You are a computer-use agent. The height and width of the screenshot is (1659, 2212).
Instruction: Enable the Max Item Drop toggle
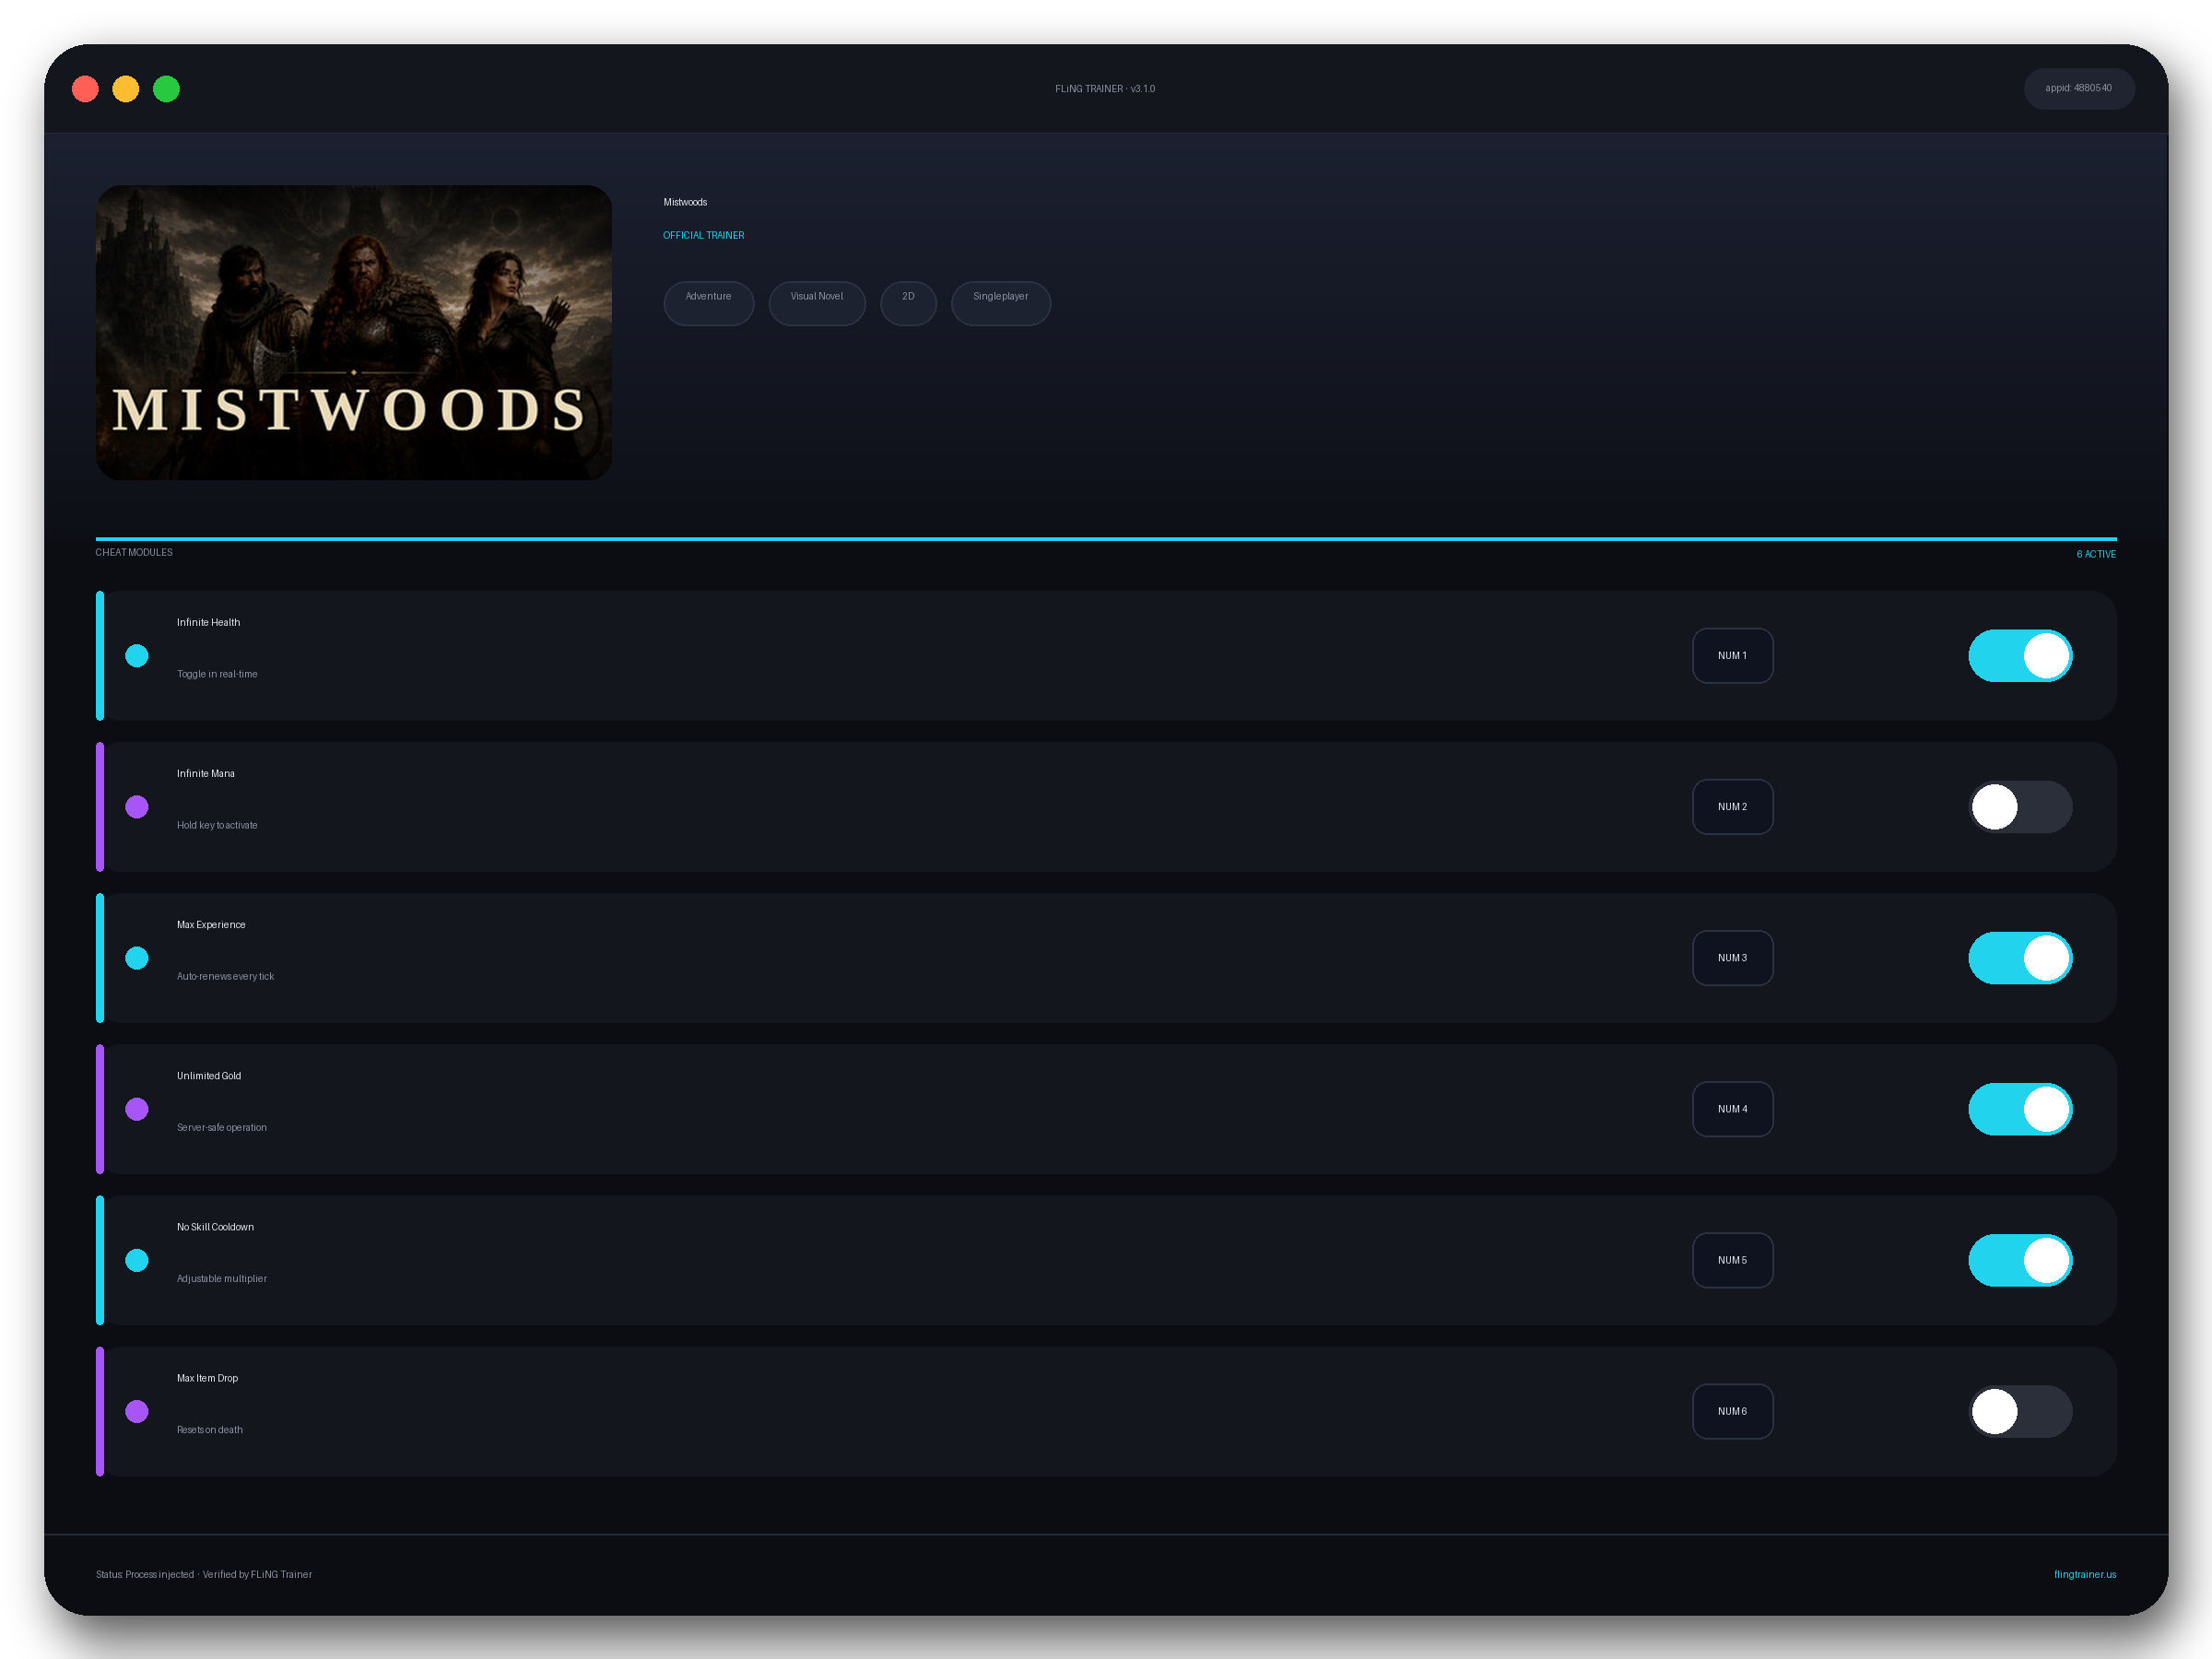click(x=2020, y=1411)
